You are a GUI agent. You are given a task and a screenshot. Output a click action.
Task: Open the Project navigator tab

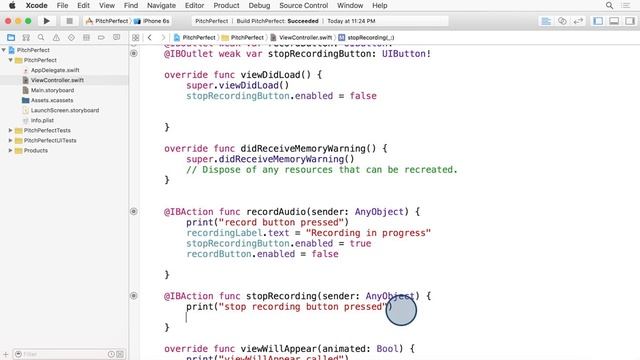[x=11, y=38]
